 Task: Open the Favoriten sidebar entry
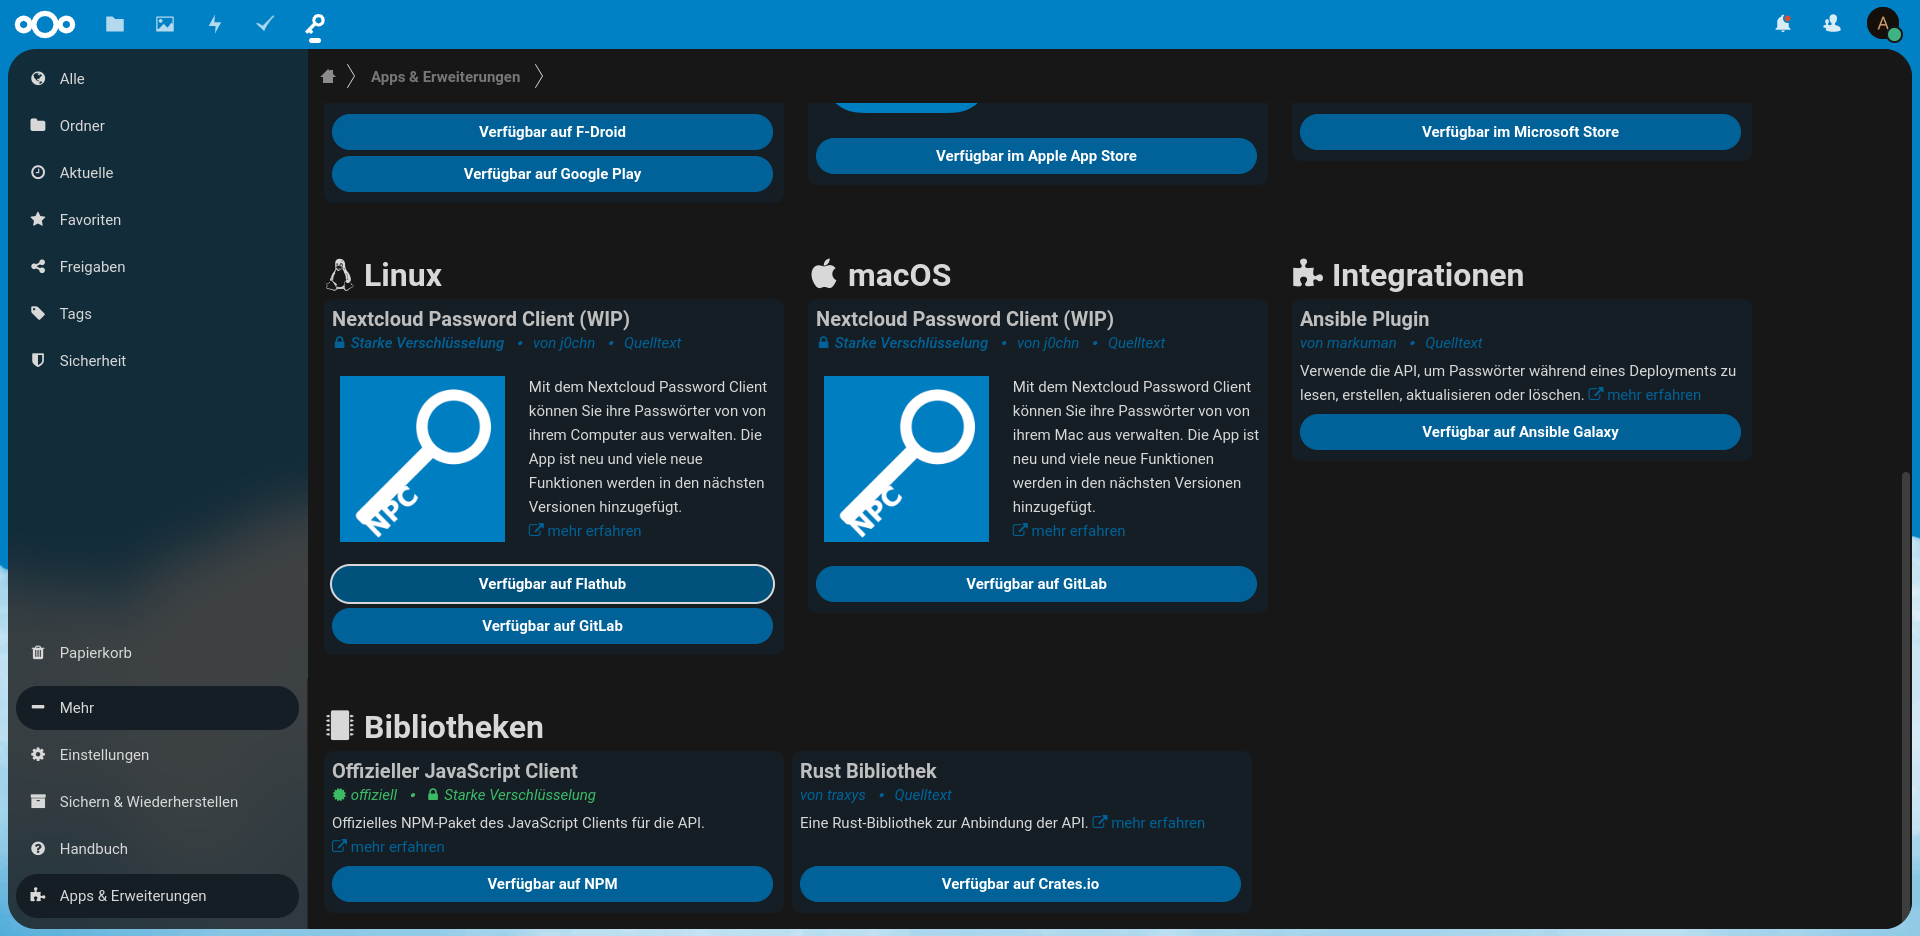[x=157, y=219]
